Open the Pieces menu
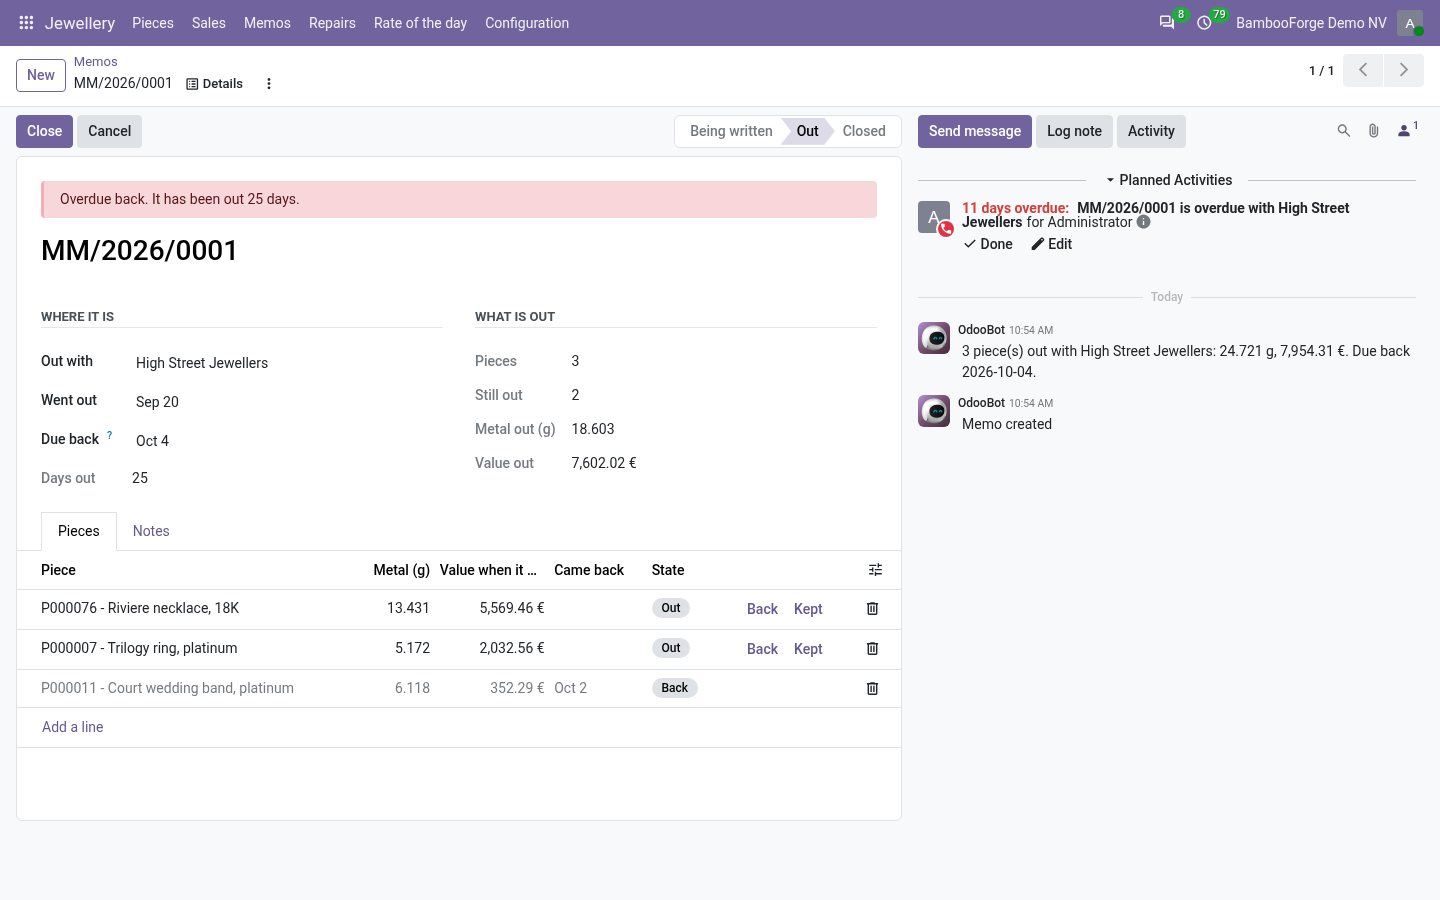The height and width of the screenshot is (900, 1440). pyautogui.click(x=153, y=23)
